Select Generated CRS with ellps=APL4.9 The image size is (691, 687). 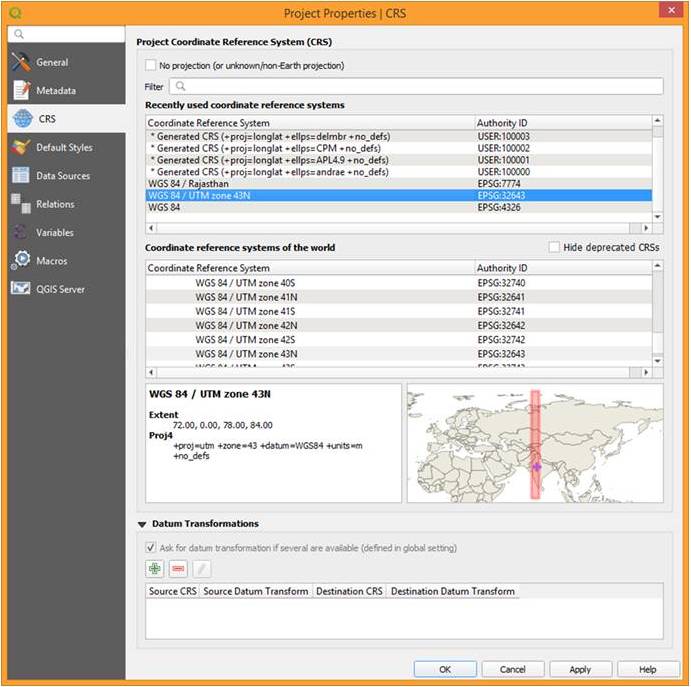click(398, 160)
